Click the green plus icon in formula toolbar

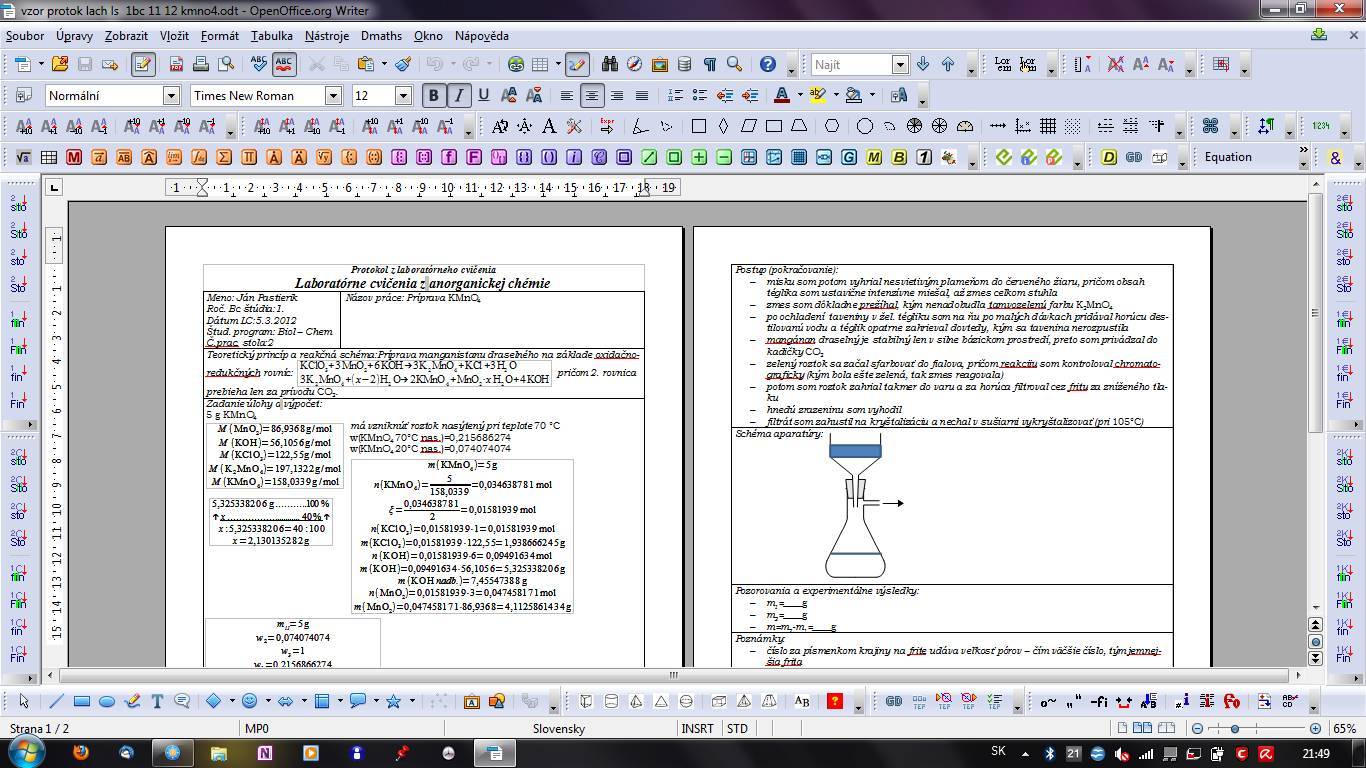[699, 157]
